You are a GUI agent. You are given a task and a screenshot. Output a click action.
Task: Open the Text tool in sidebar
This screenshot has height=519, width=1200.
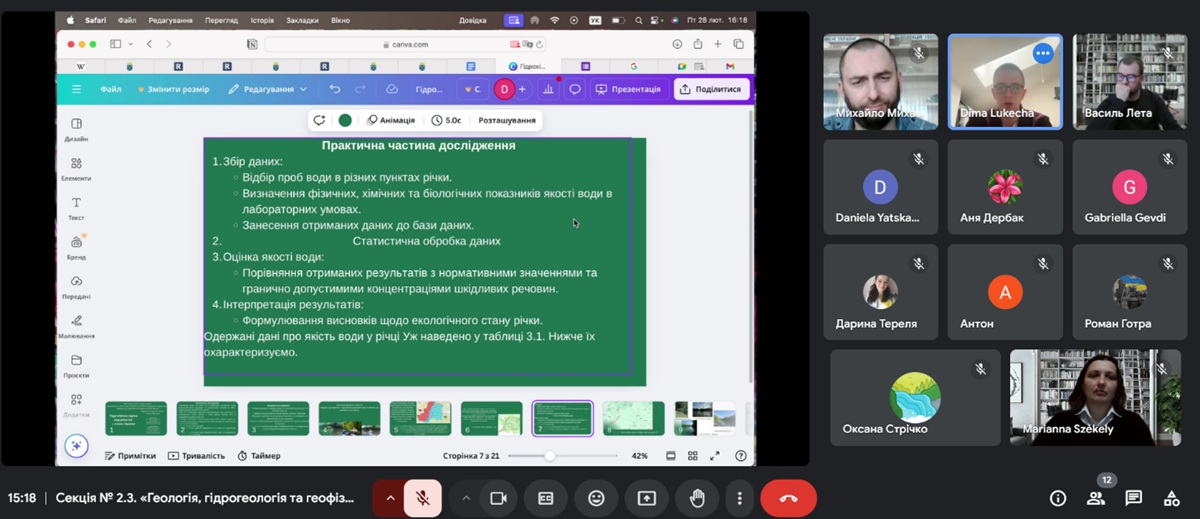click(x=76, y=207)
